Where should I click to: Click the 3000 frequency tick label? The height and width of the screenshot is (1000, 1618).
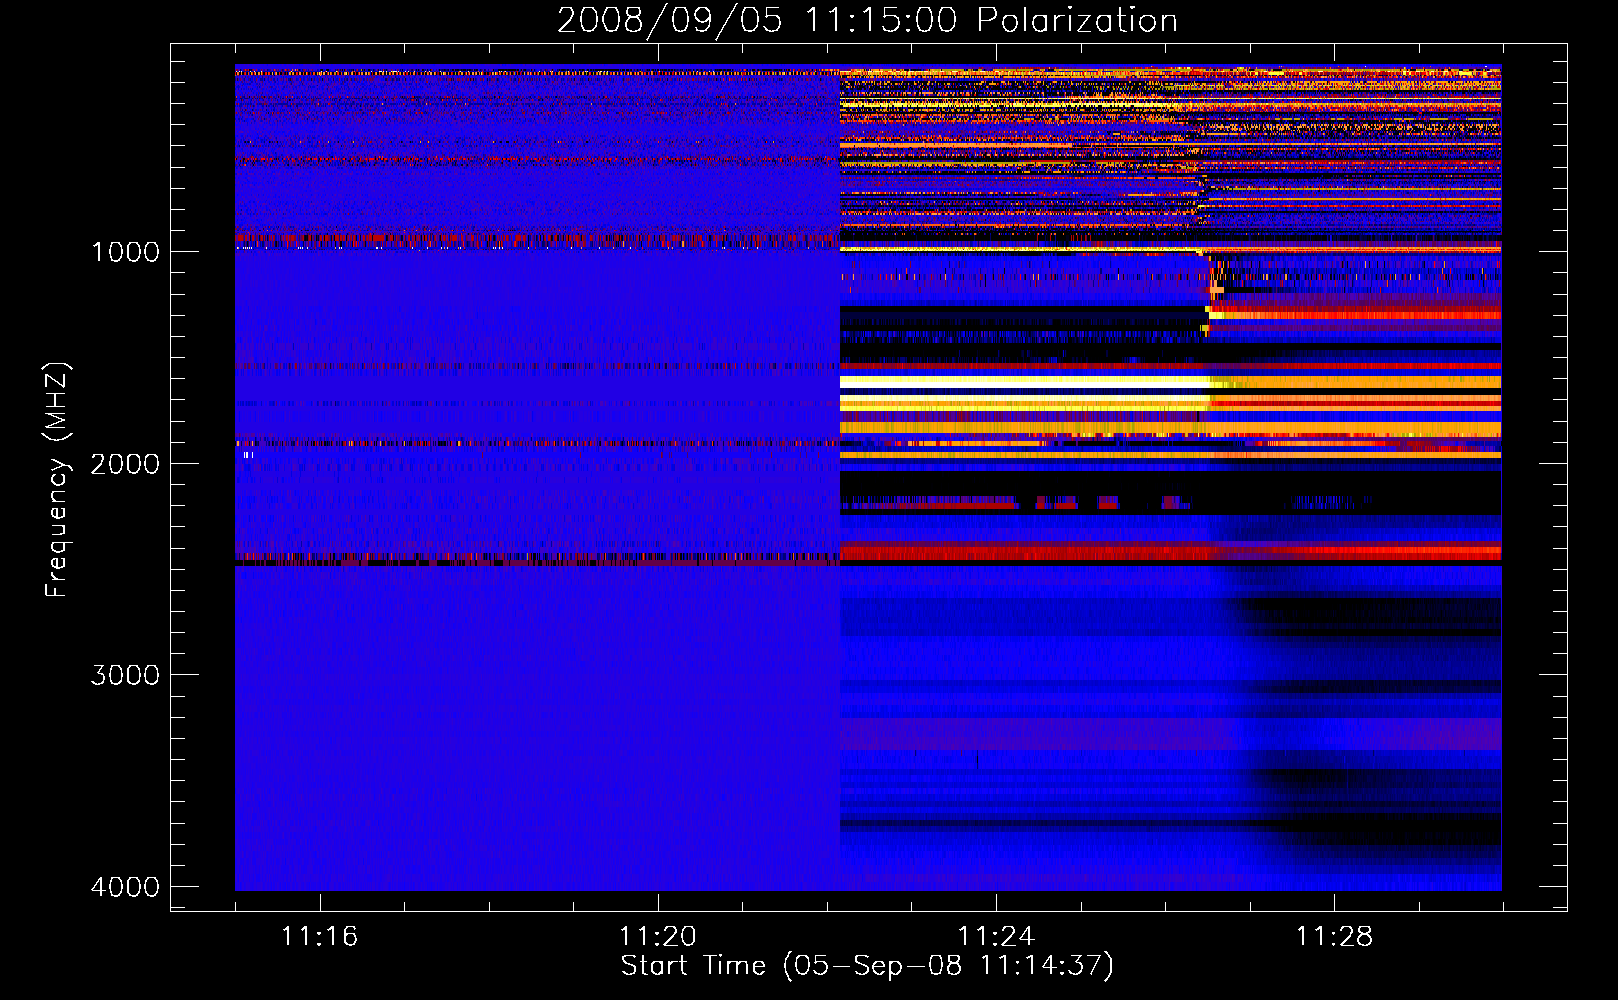[x=125, y=675]
